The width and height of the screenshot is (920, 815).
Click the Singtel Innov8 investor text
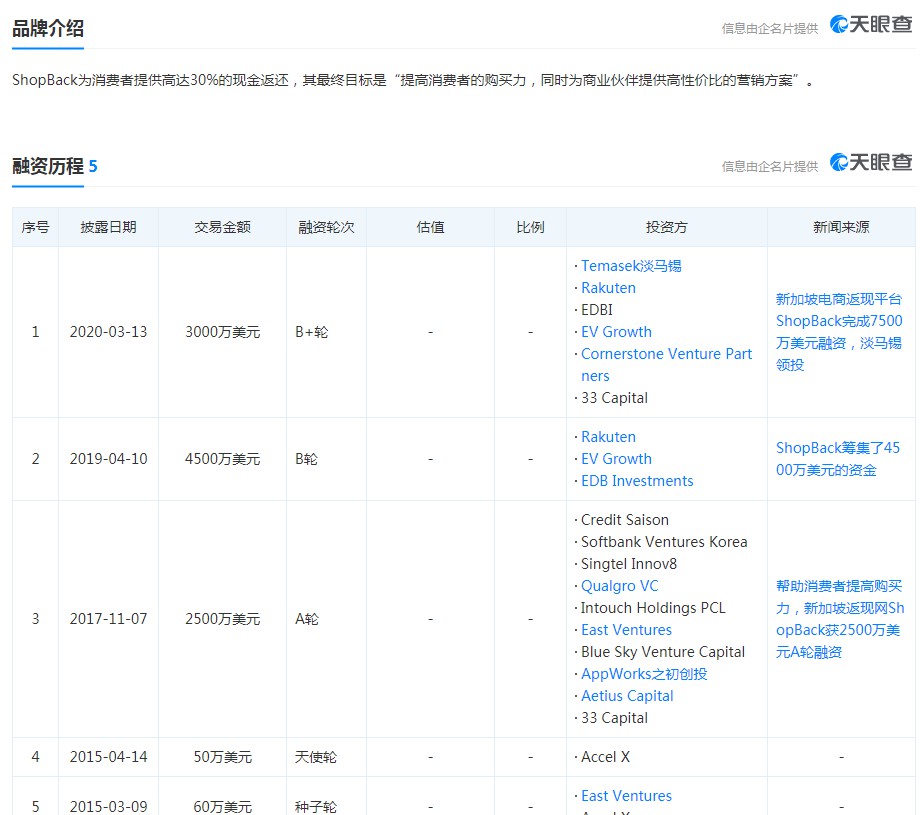coord(629,564)
